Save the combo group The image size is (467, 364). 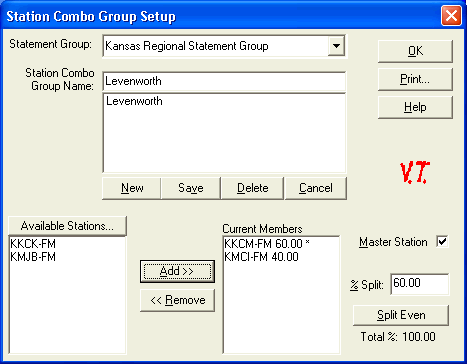(x=191, y=188)
